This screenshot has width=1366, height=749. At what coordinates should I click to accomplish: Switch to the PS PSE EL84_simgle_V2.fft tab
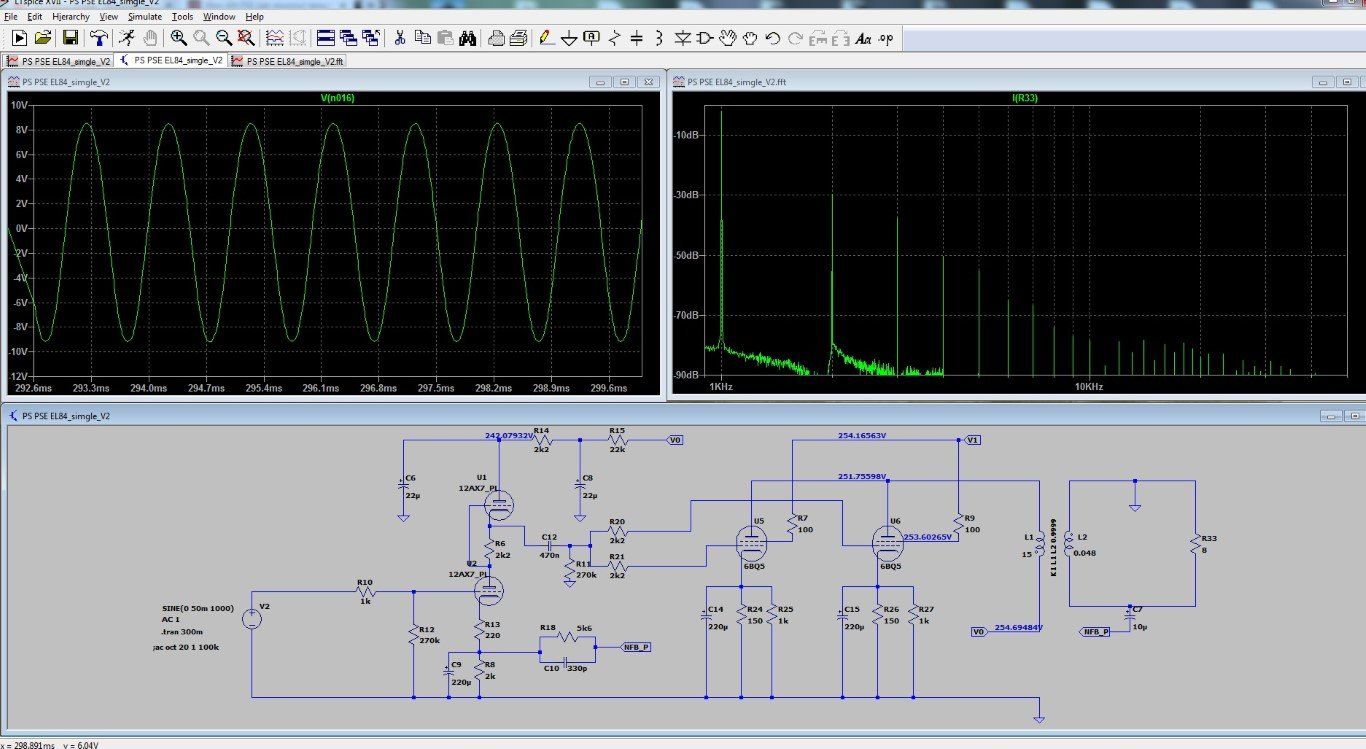pos(288,61)
